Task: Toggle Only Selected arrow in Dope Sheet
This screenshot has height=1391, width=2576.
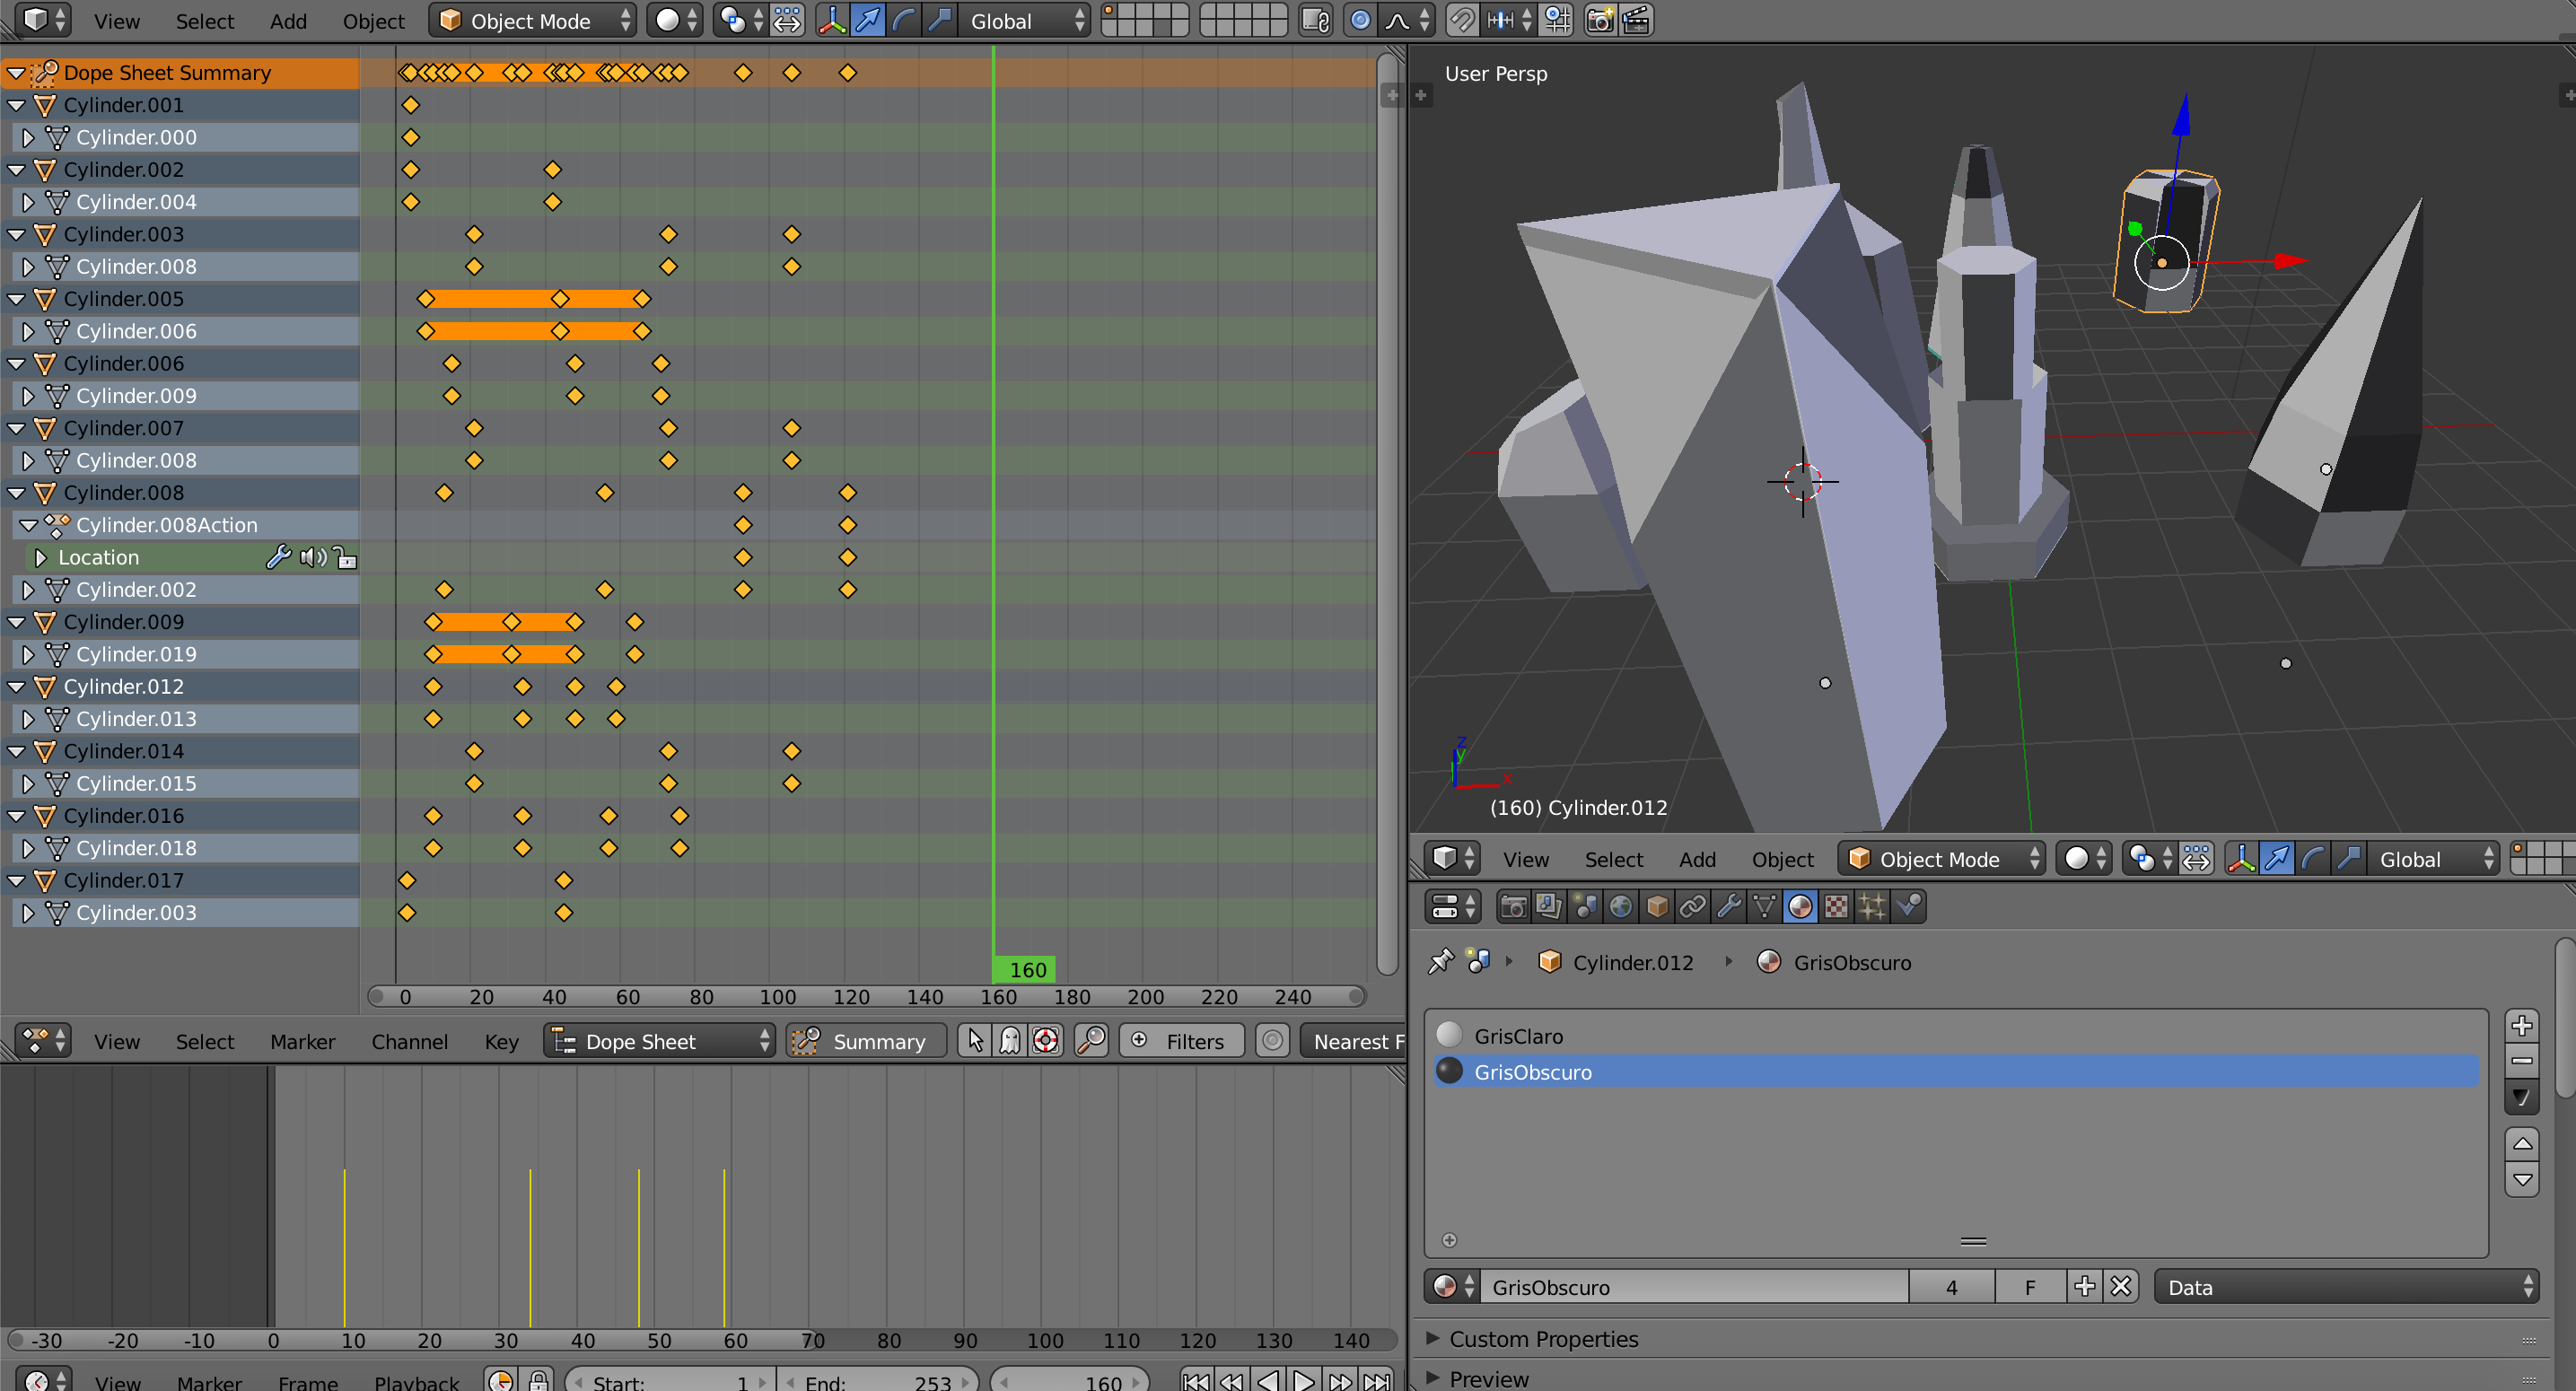Action: coord(974,1041)
